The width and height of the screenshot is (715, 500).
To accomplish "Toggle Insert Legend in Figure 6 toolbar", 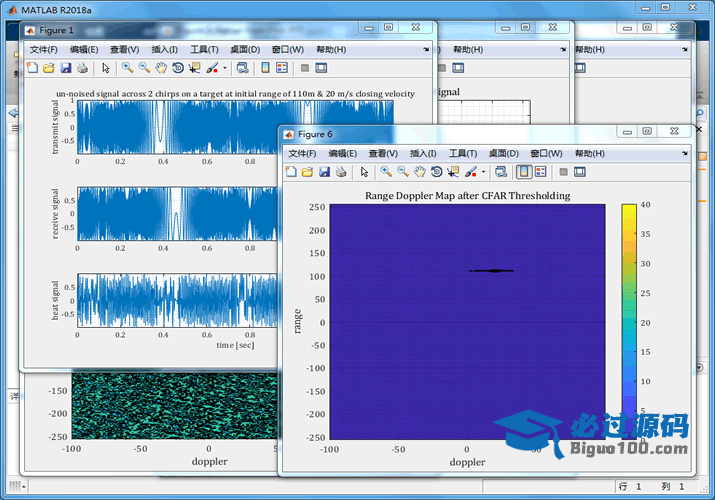I will 541,172.
